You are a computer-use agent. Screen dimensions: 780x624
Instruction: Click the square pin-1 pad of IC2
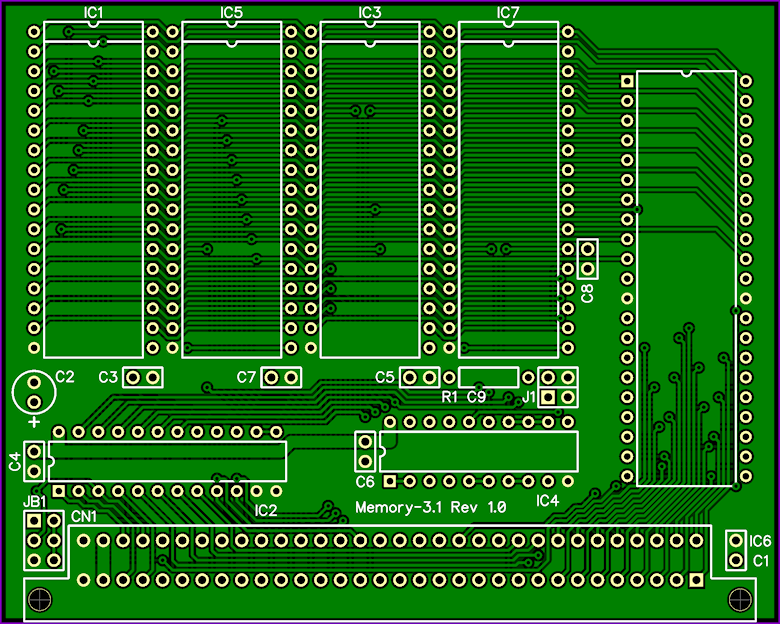pos(59,491)
